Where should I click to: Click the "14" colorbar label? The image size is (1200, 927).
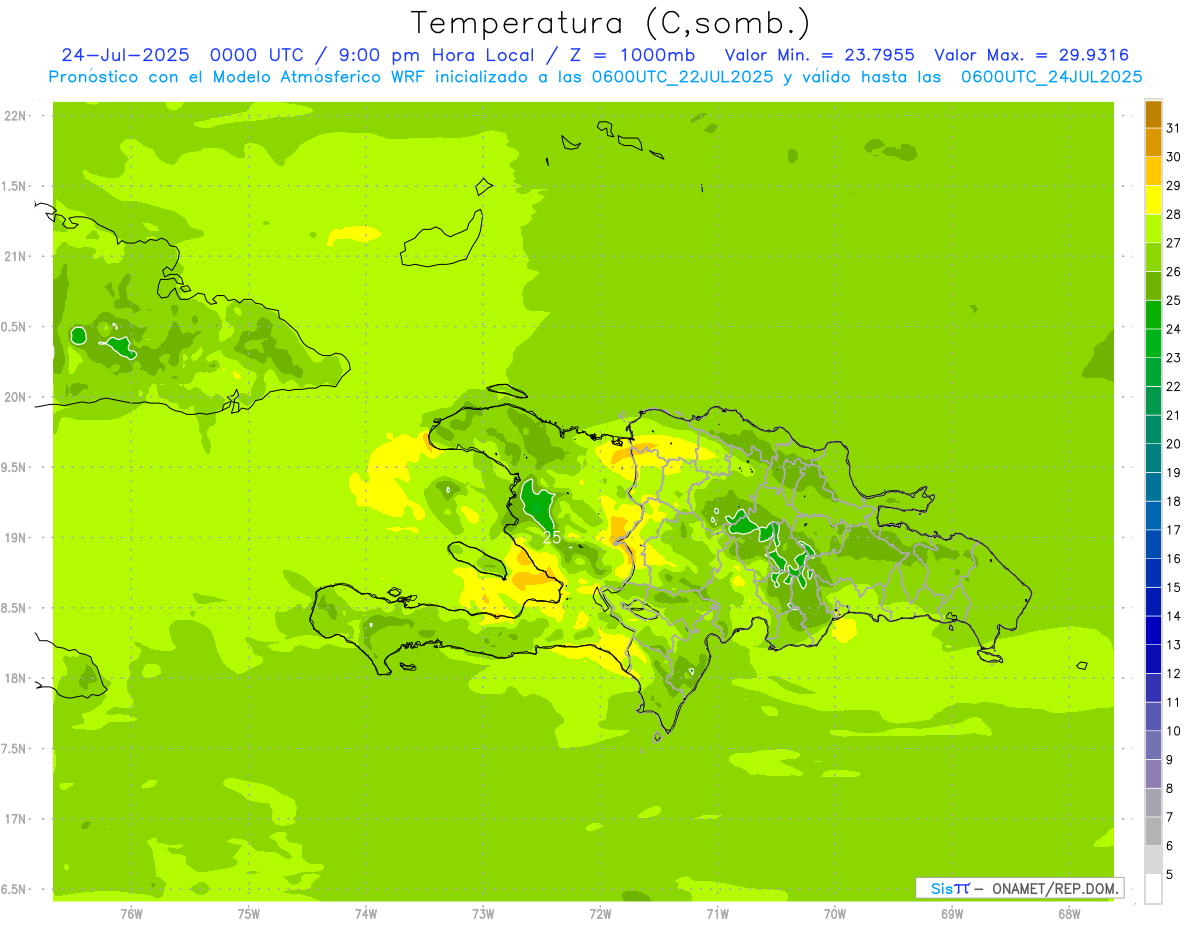pyautogui.click(x=1173, y=616)
